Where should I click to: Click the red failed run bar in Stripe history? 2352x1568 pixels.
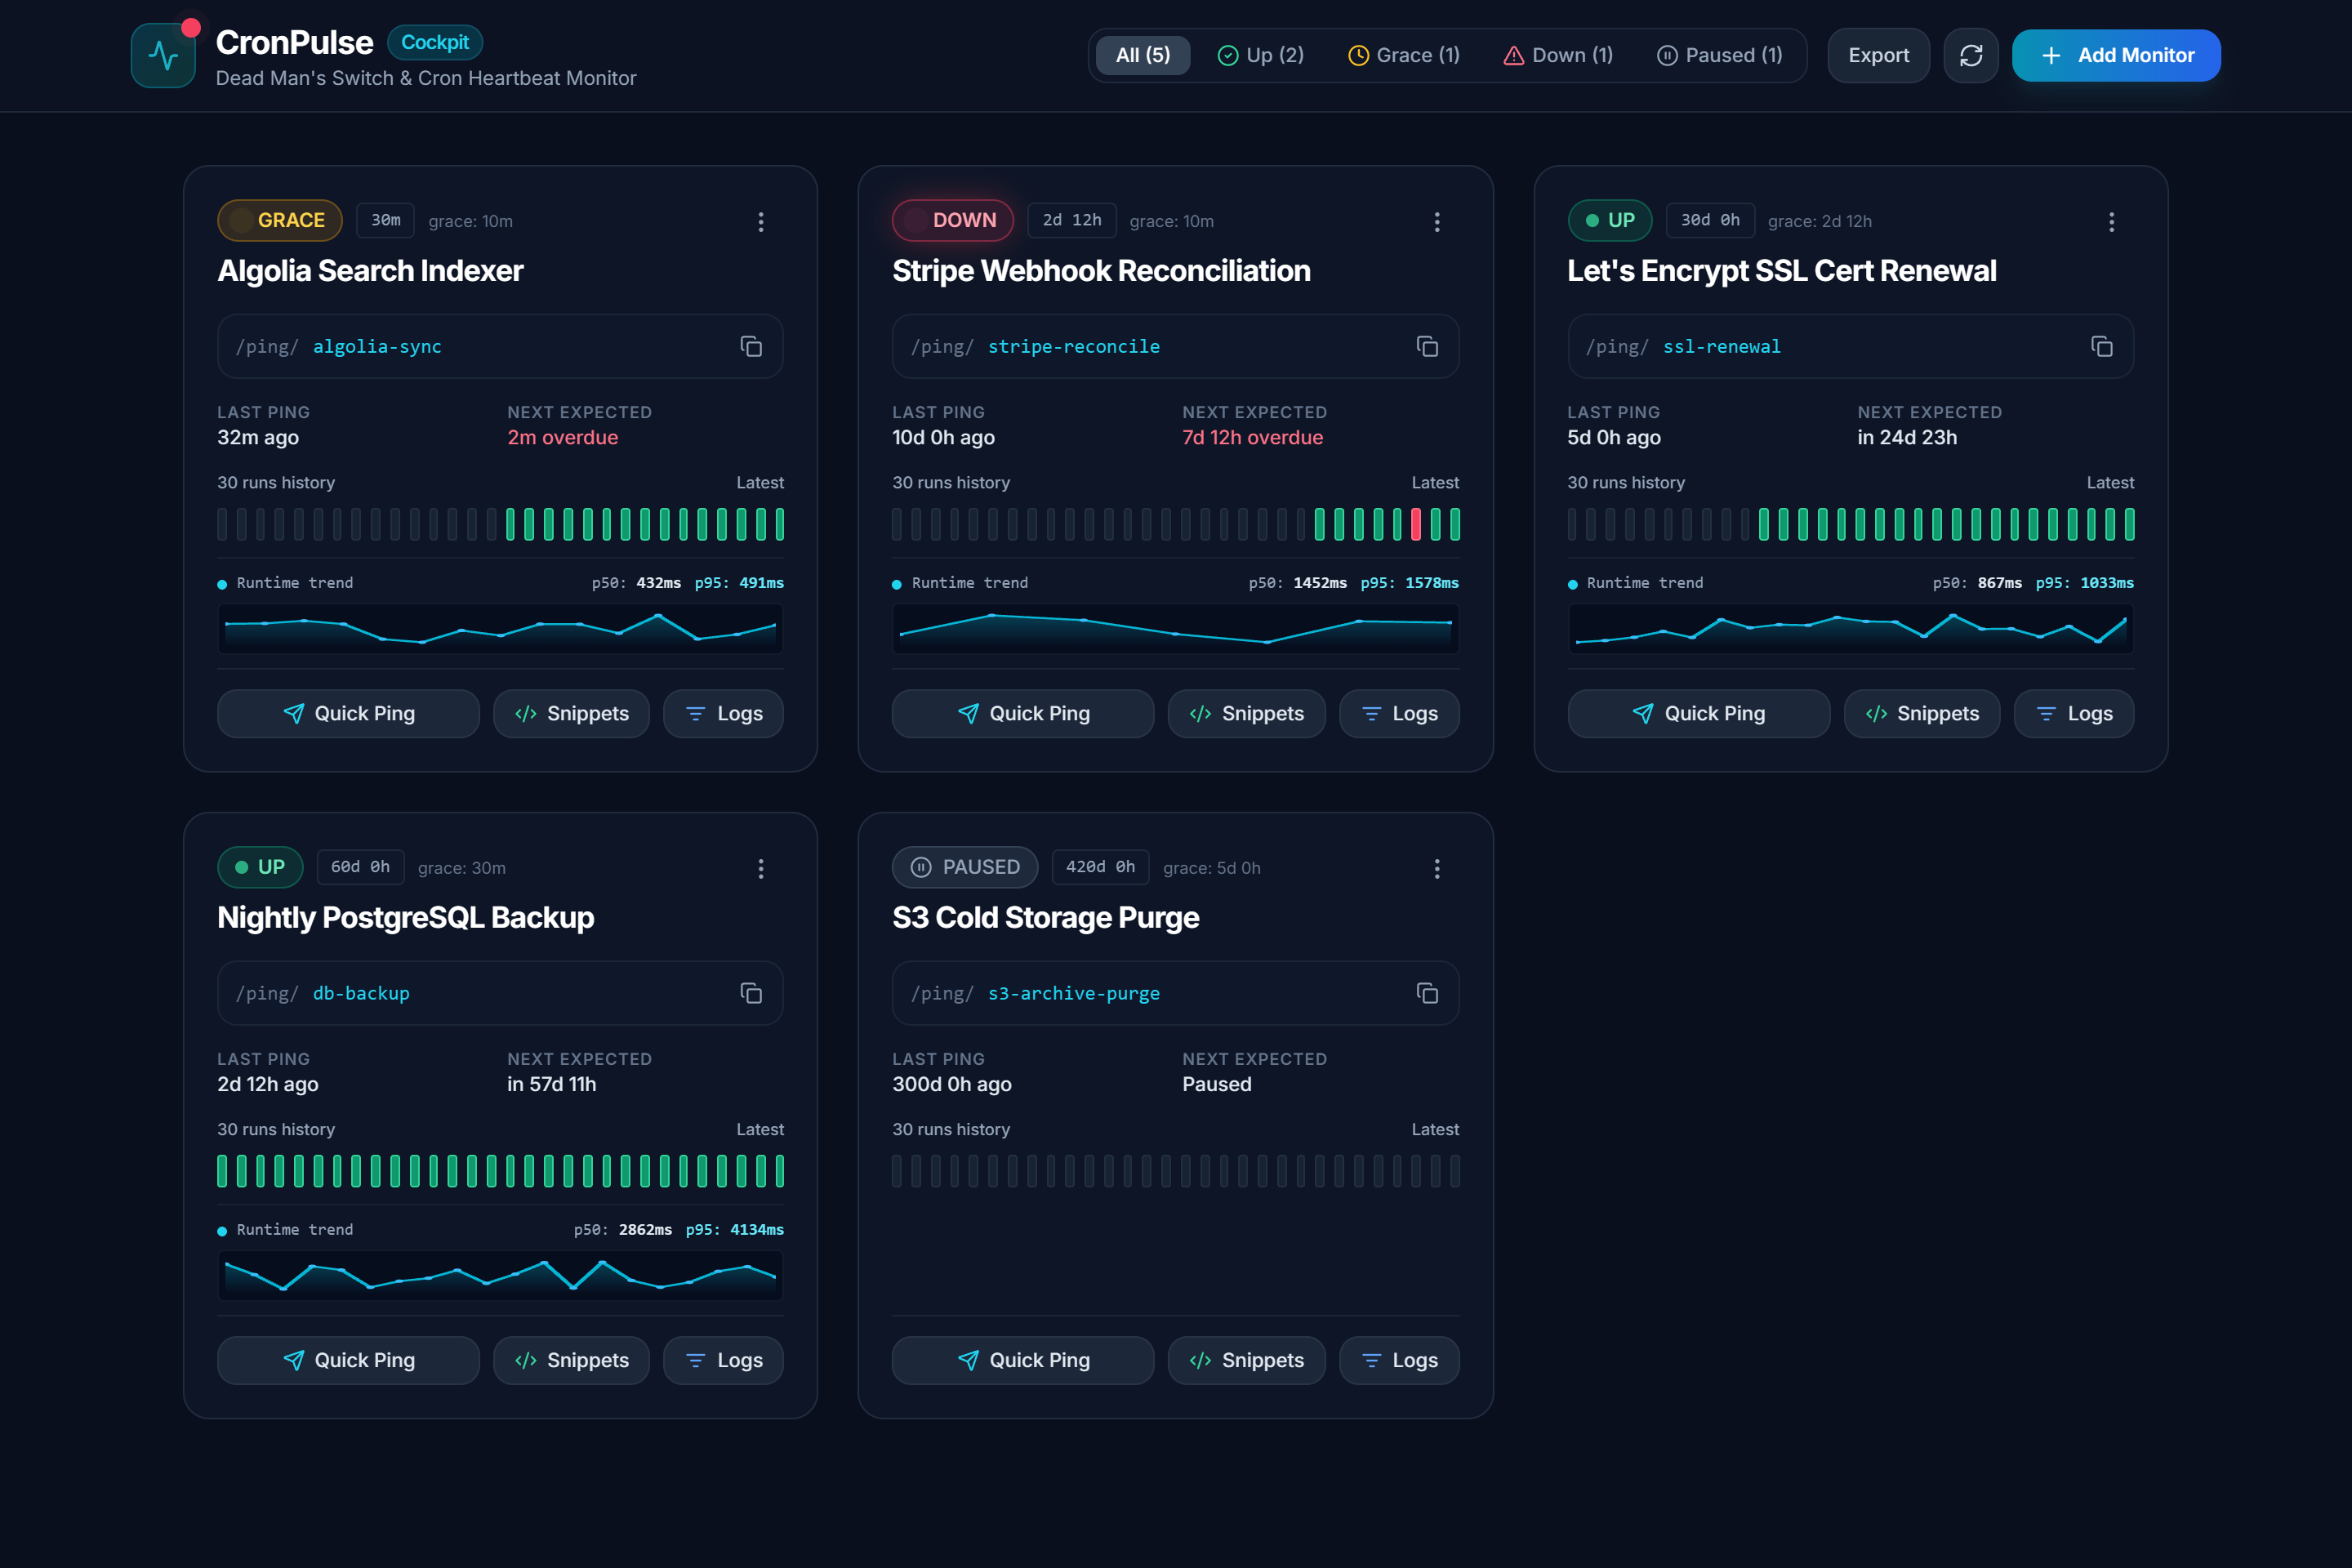pyautogui.click(x=1416, y=524)
